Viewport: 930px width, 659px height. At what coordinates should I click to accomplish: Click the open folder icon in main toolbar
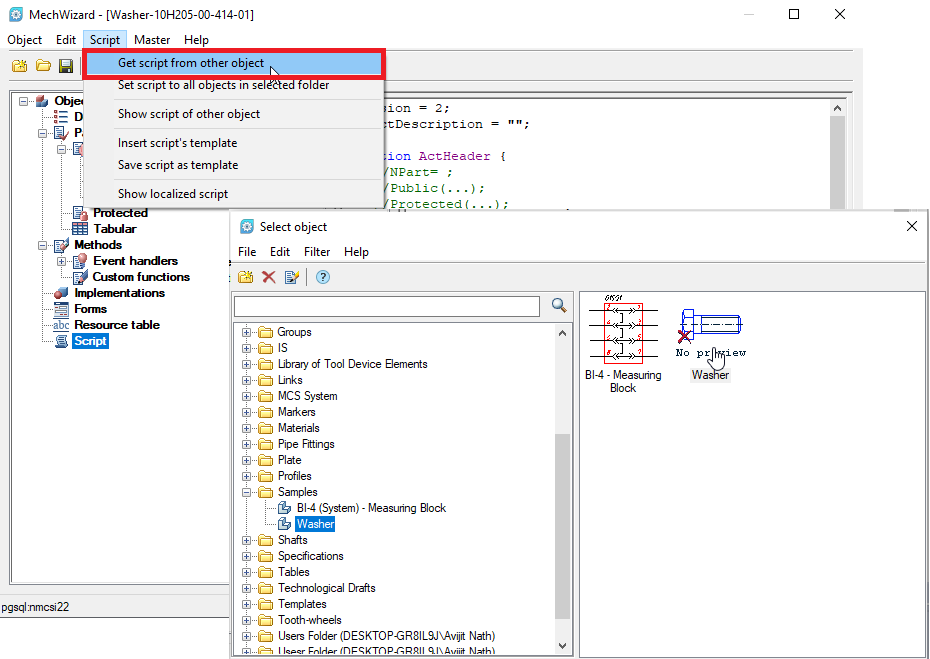click(x=43, y=65)
